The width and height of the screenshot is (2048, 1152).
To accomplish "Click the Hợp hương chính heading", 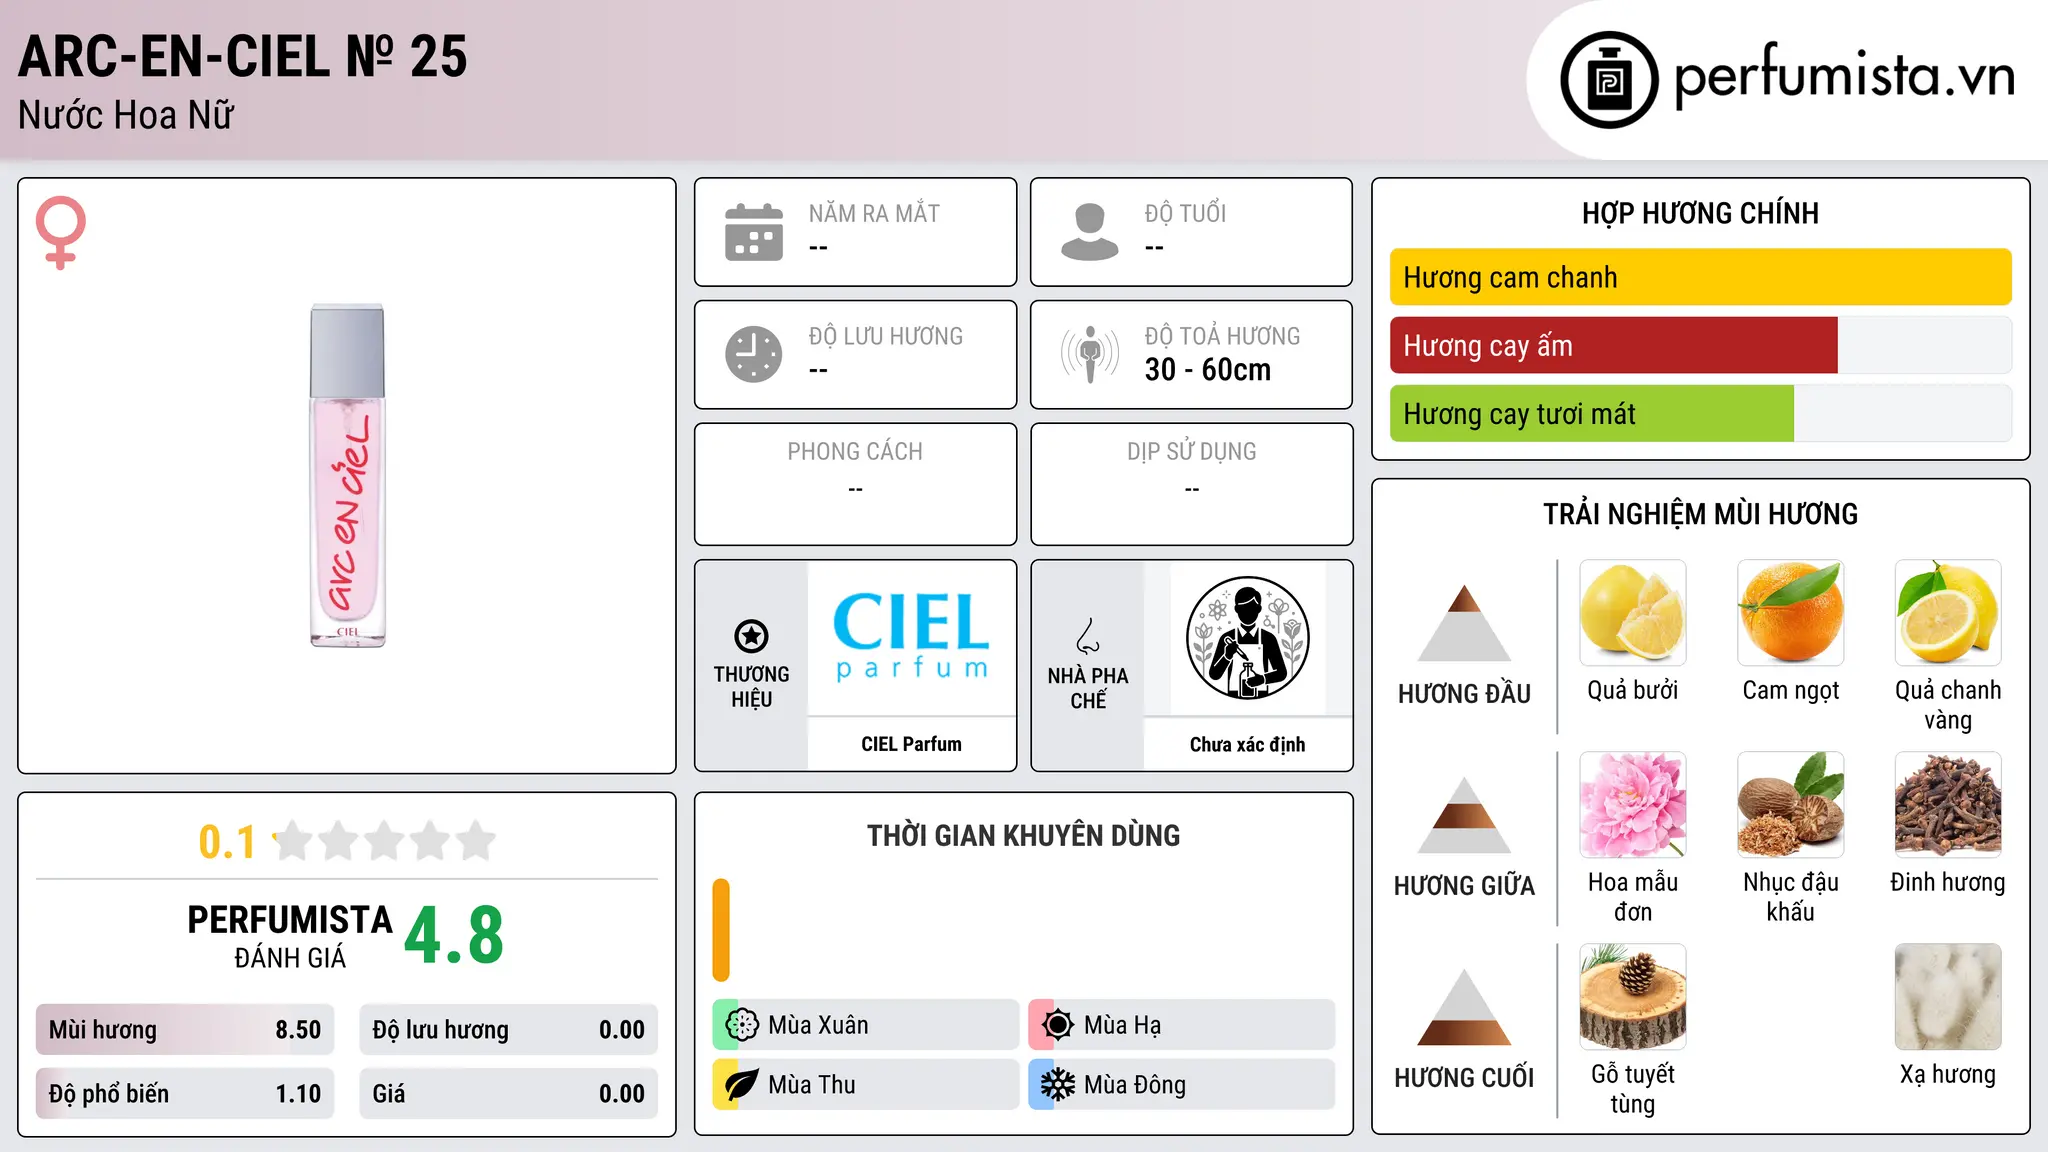I will (x=1700, y=213).
